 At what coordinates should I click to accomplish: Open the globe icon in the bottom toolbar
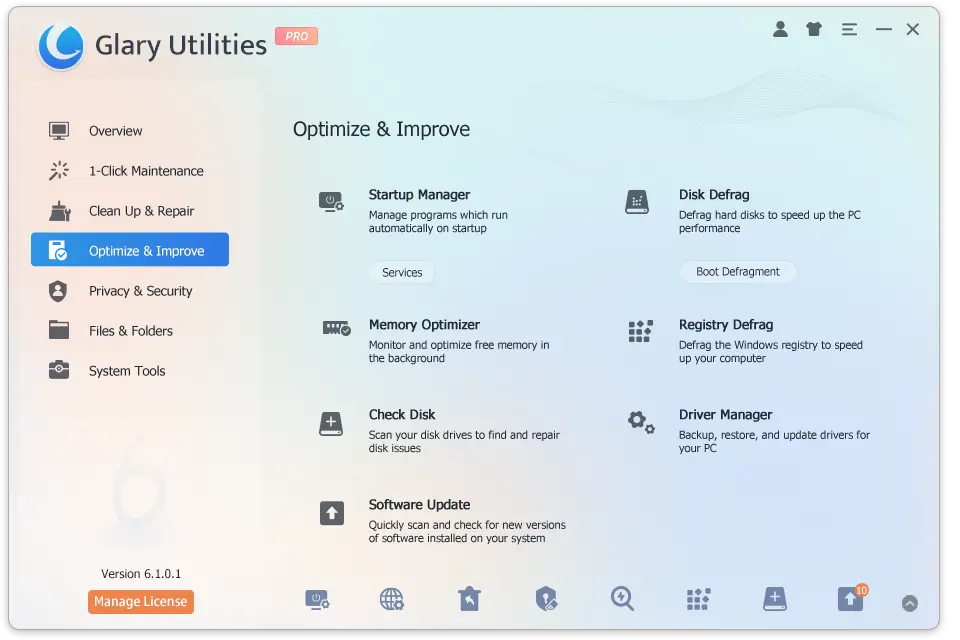[391, 598]
